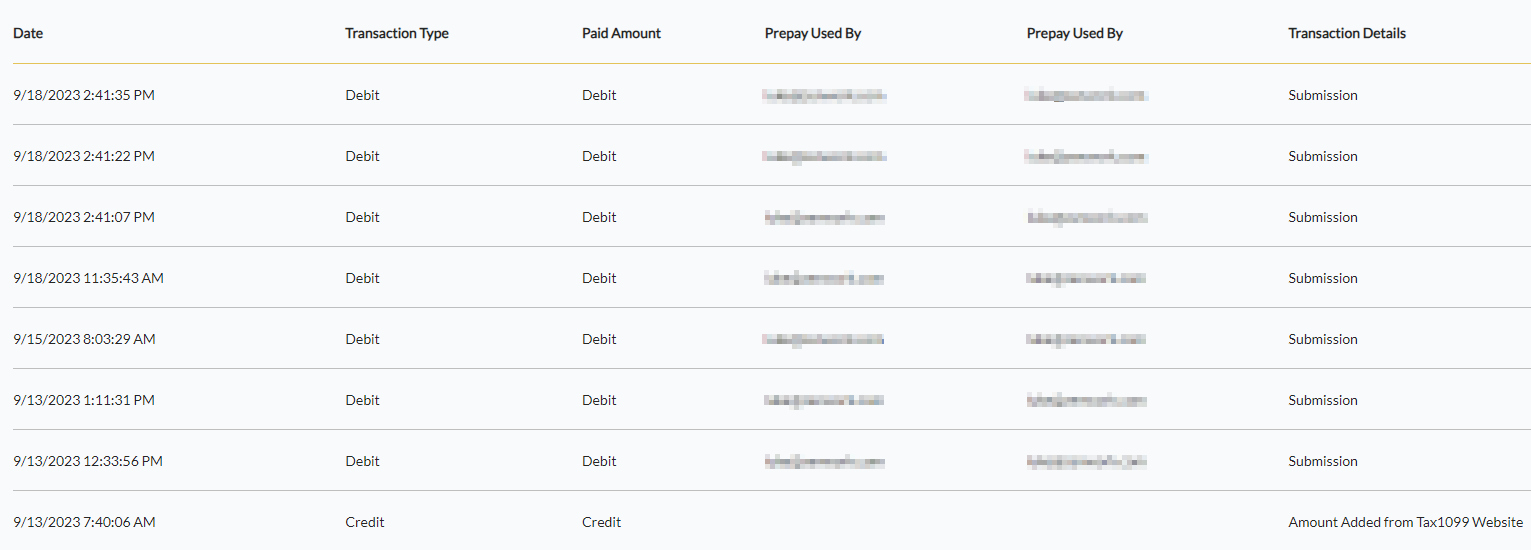Select the 9/18/2023 2:41:35 PM date cell
Viewport: 1531px width, 550px height.
pyautogui.click(x=84, y=95)
